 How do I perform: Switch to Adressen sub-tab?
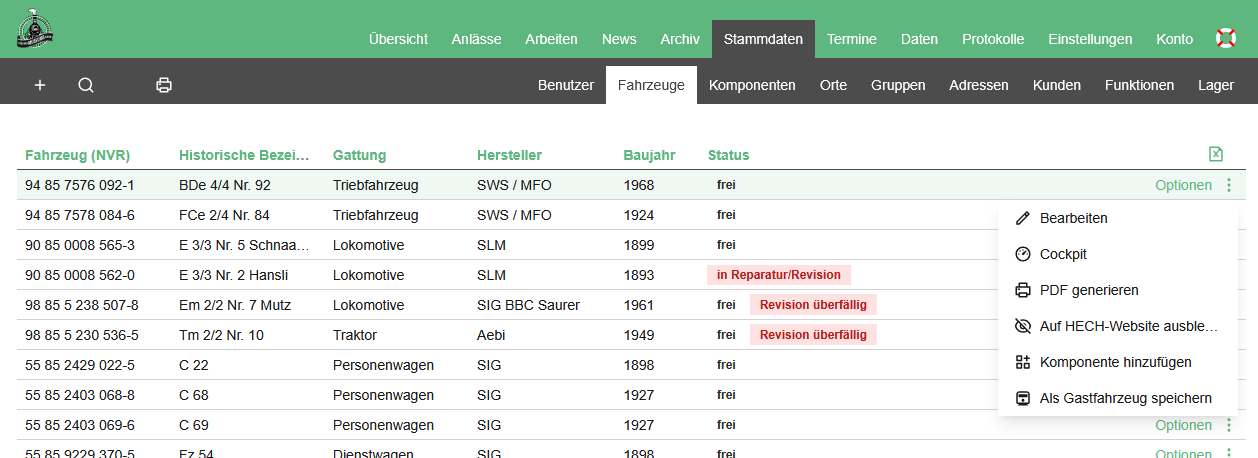pos(979,85)
